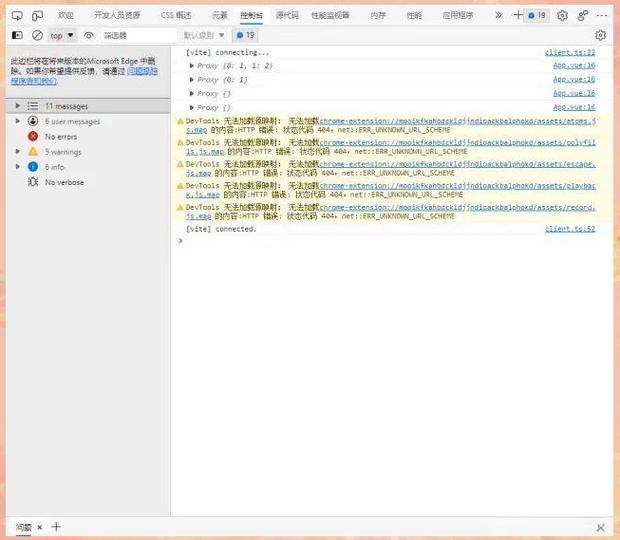The image size is (620, 540).
Task: Switch to 内存 tab
Action: (x=378, y=15)
